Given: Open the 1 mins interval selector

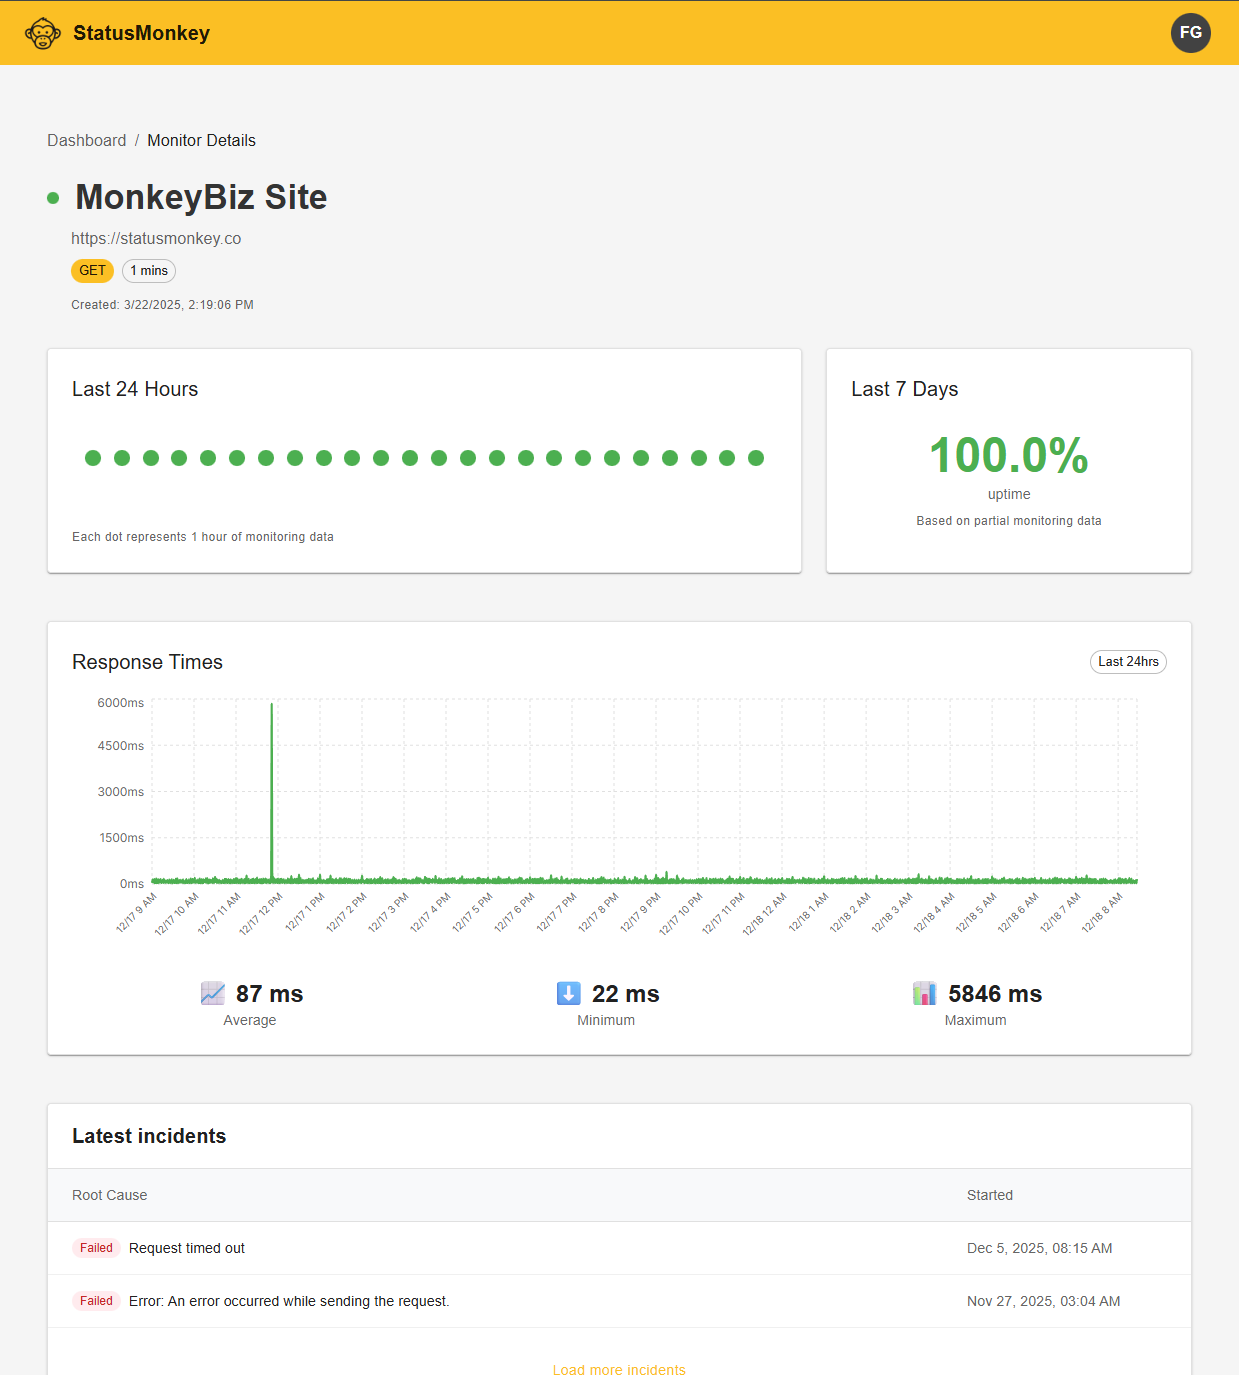Looking at the screenshot, I should click(x=148, y=270).
